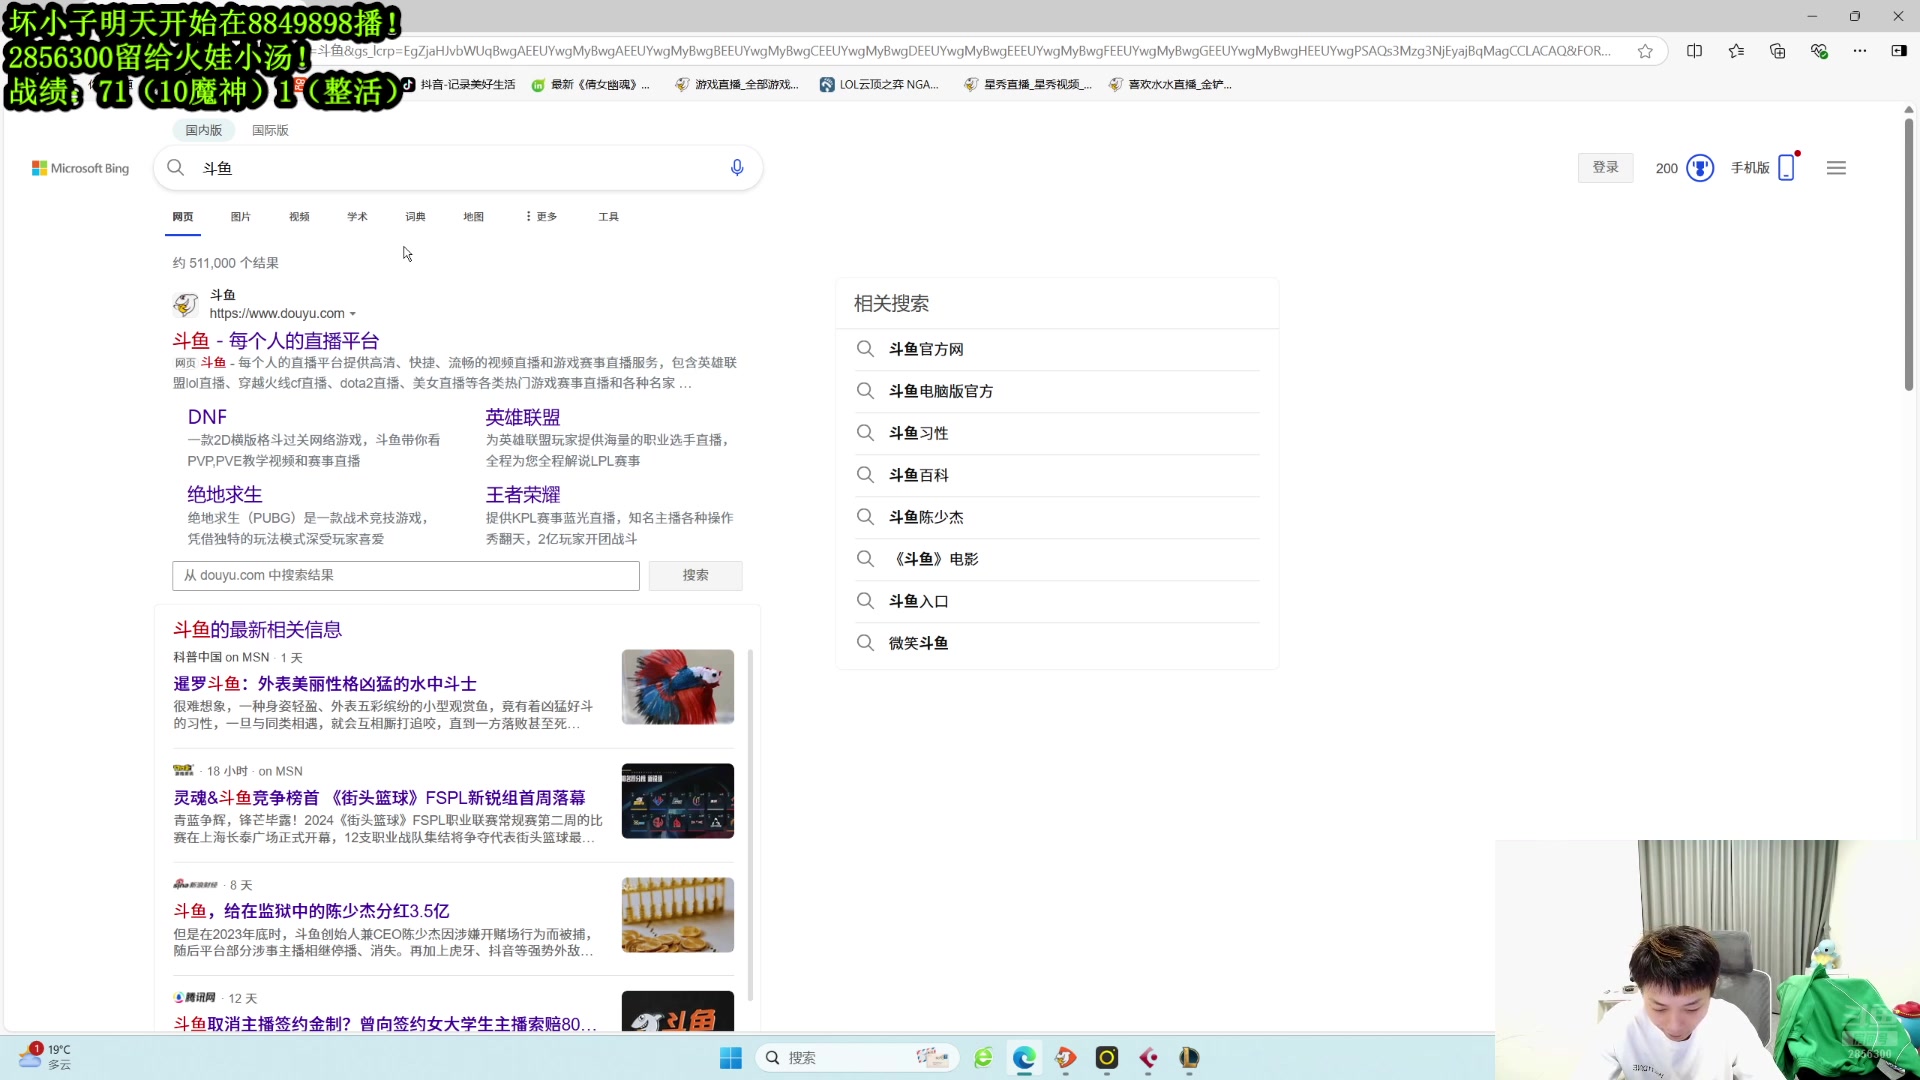
Task: Open the split screen icon in Edge toolbar
Action: click(x=1694, y=51)
